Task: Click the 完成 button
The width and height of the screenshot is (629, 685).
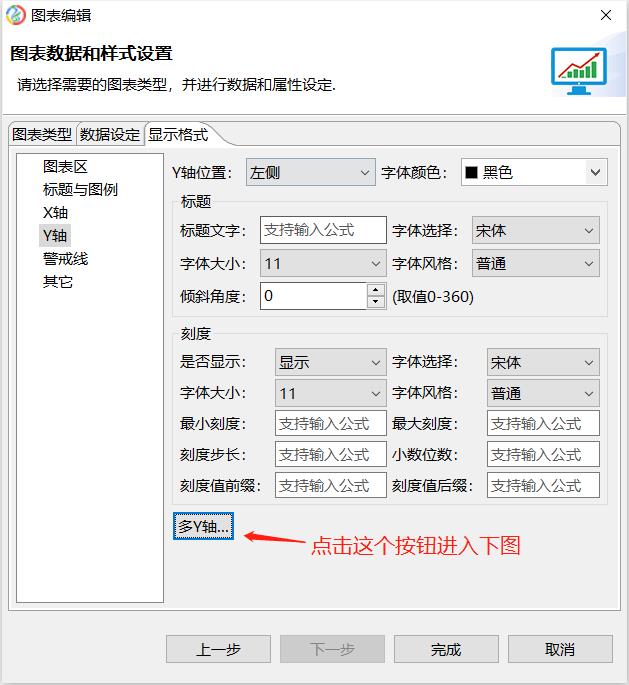Action: (x=446, y=649)
